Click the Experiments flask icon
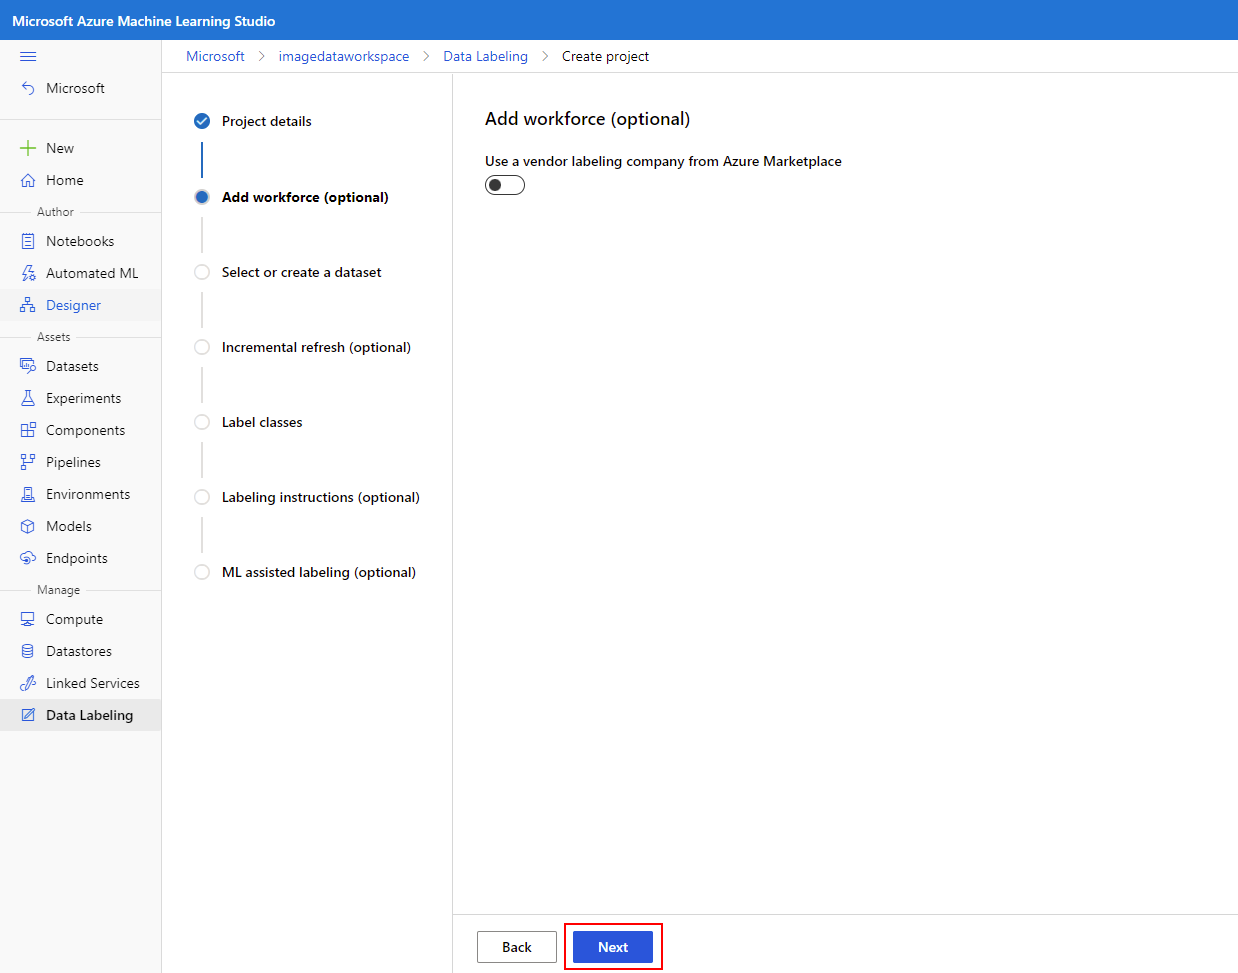Viewport: 1238px width, 973px height. [x=28, y=398]
